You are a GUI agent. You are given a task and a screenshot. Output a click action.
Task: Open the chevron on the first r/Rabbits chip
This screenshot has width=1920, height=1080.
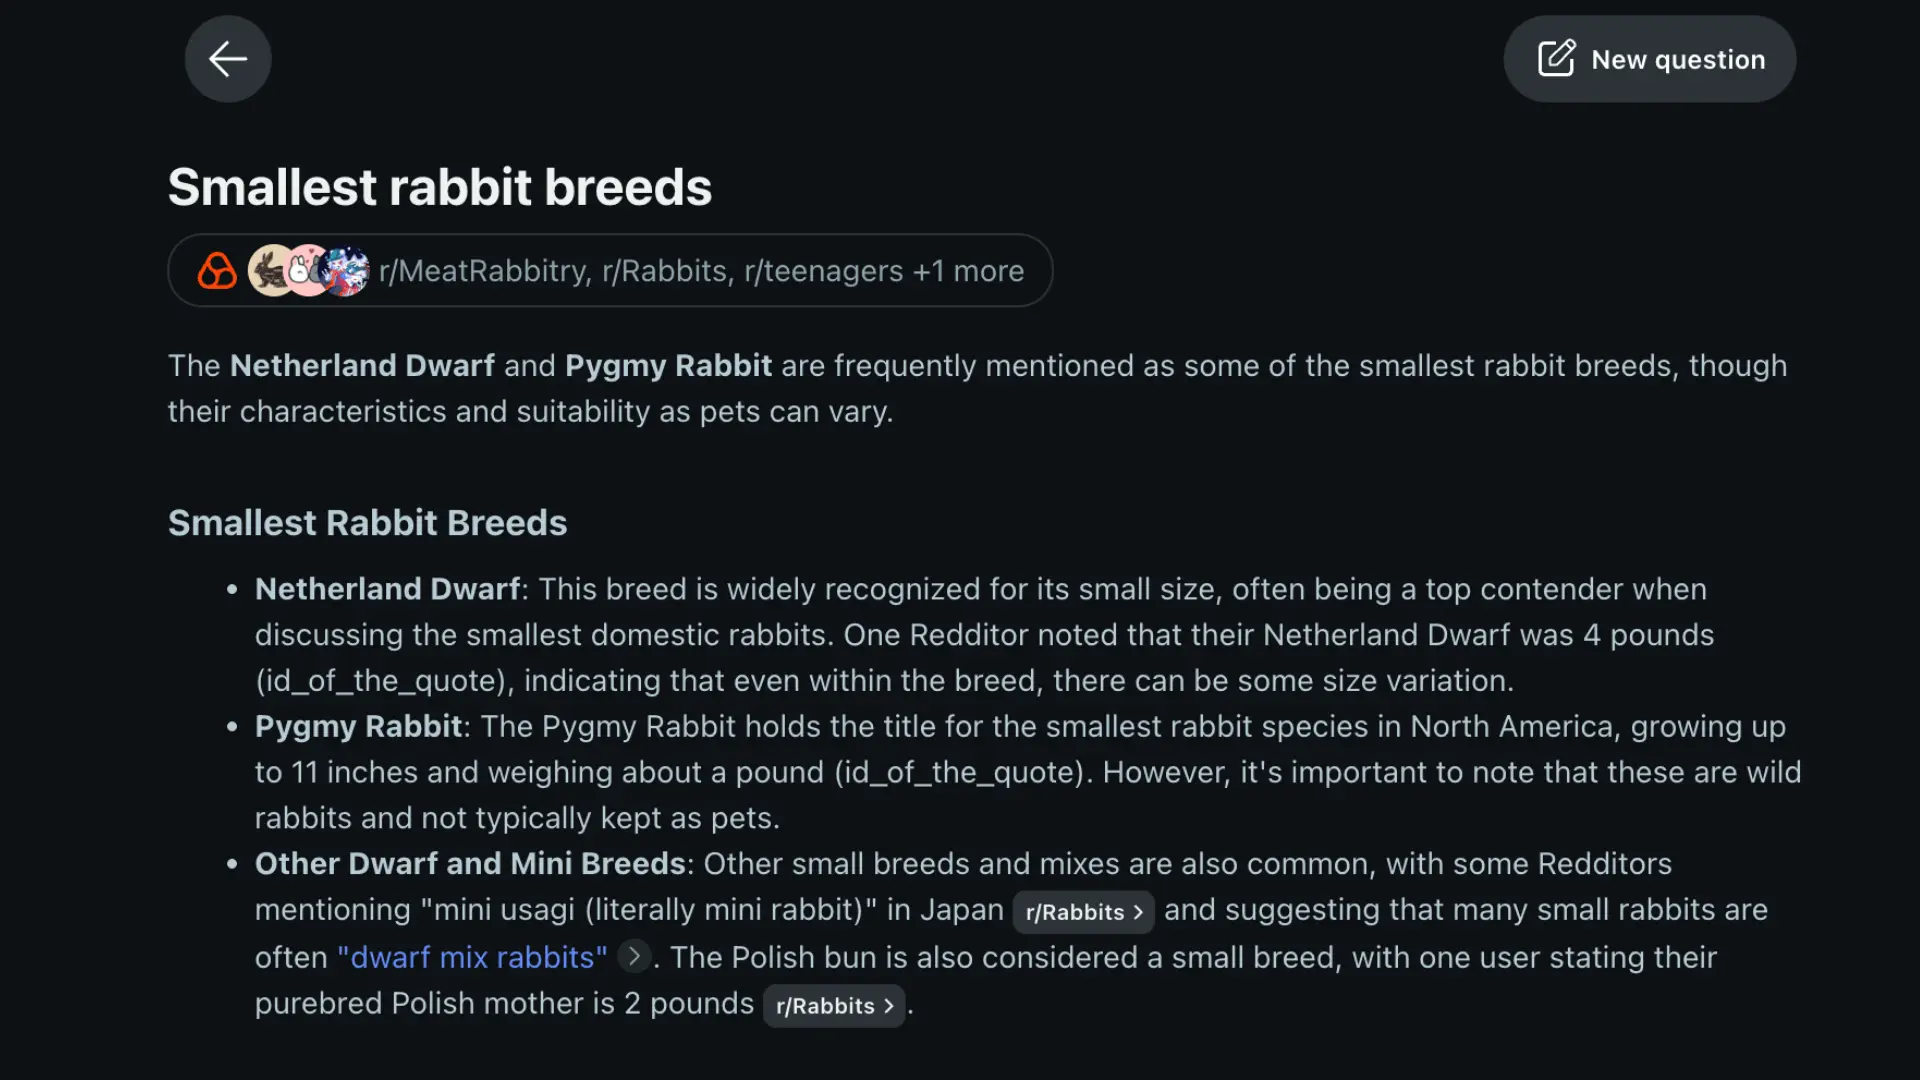(x=1139, y=912)
